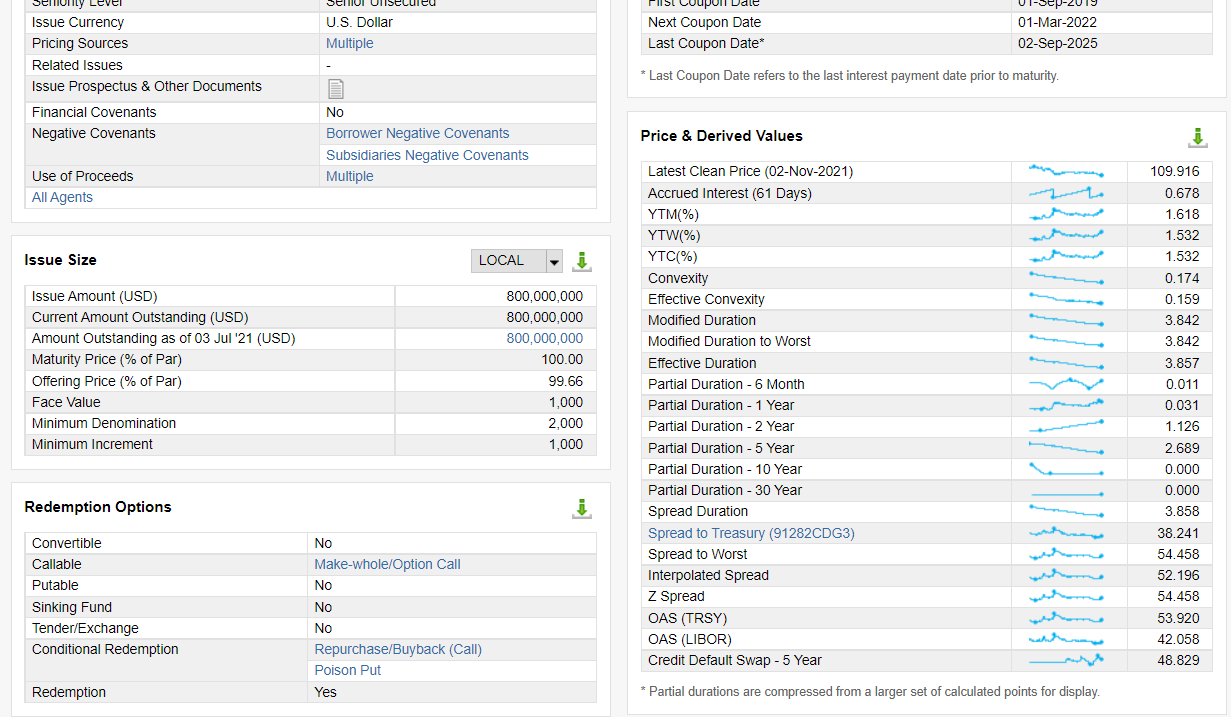Screen dimensions: 1231x717
Task: View All Agents
Action: pyautogui.click(x=62, y=197)
